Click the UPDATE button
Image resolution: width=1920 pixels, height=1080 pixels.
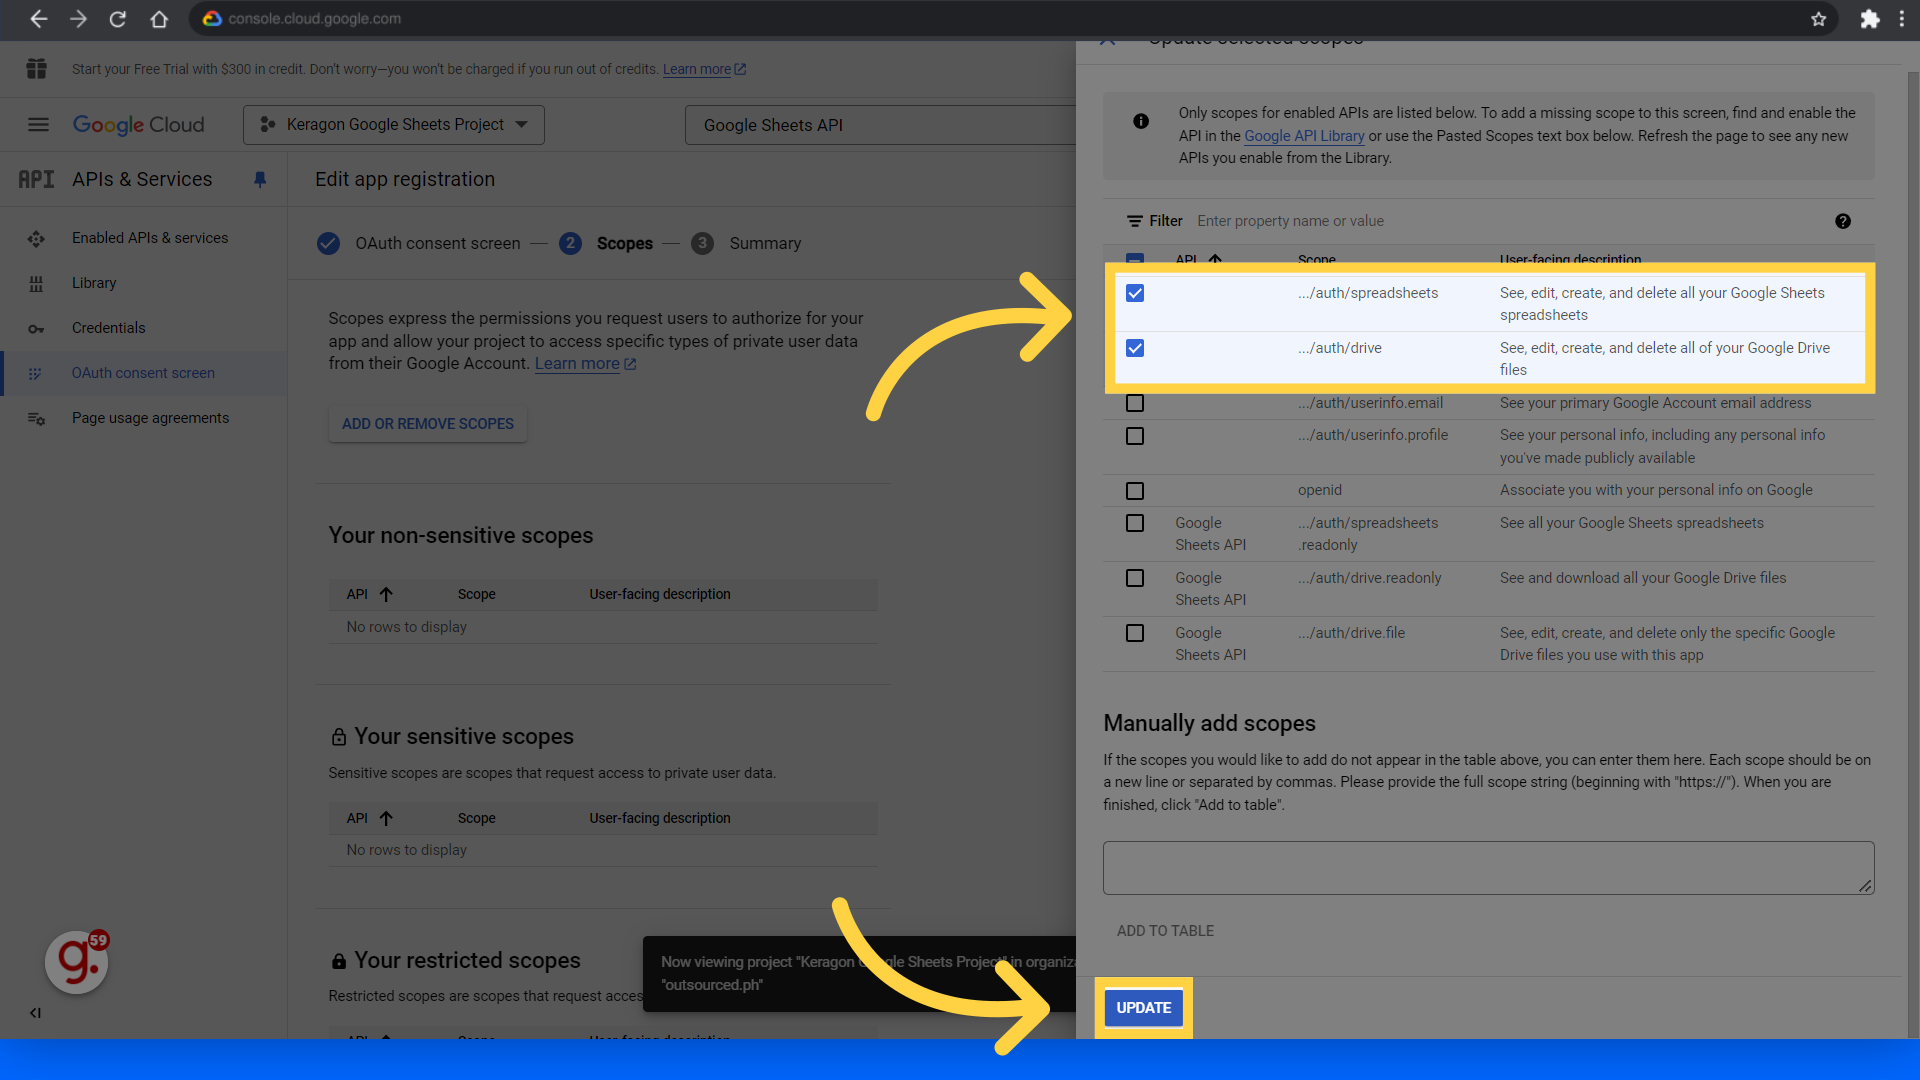[x=1143, y=1008]
